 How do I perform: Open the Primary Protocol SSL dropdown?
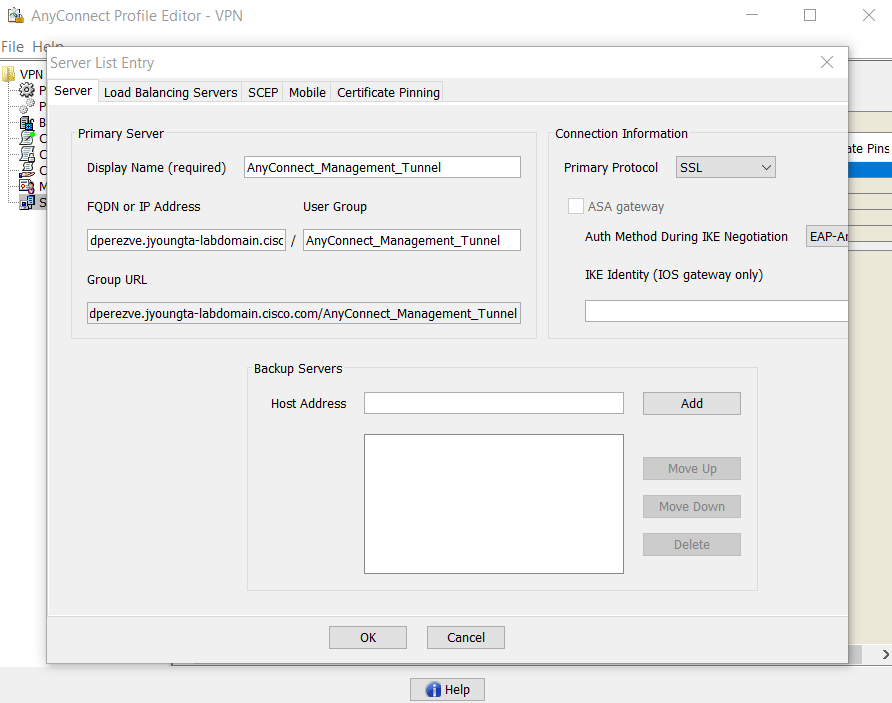[725, 167]
